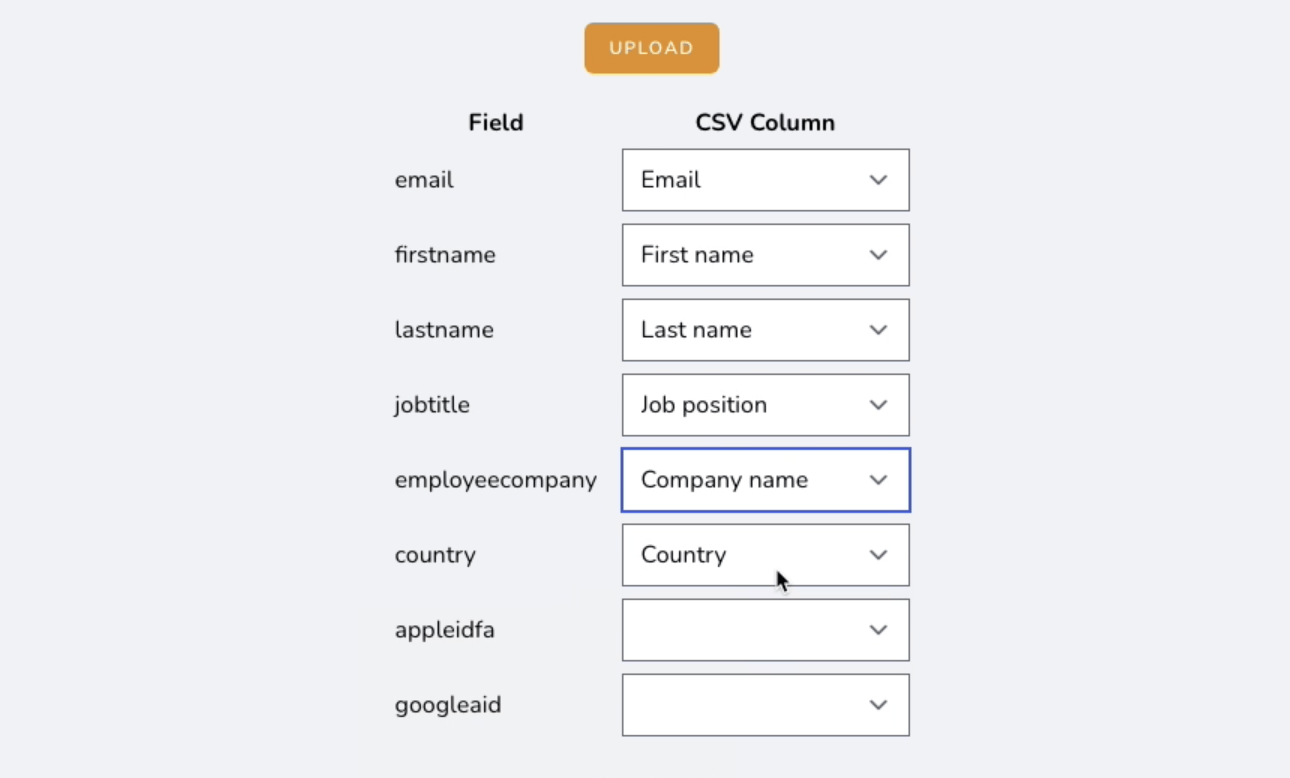The width and height of the screenshot is (1290, 778).
Task: Click the country field label
Action: (x=435, y=555)
